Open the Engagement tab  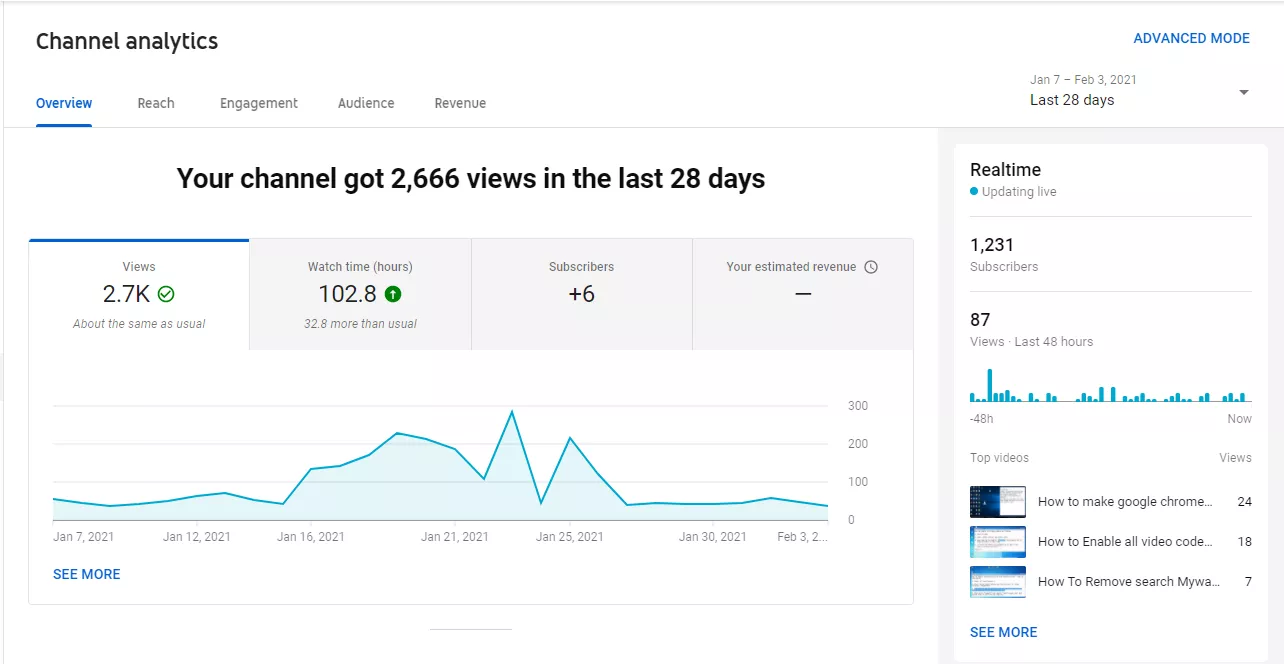[259, 103]
